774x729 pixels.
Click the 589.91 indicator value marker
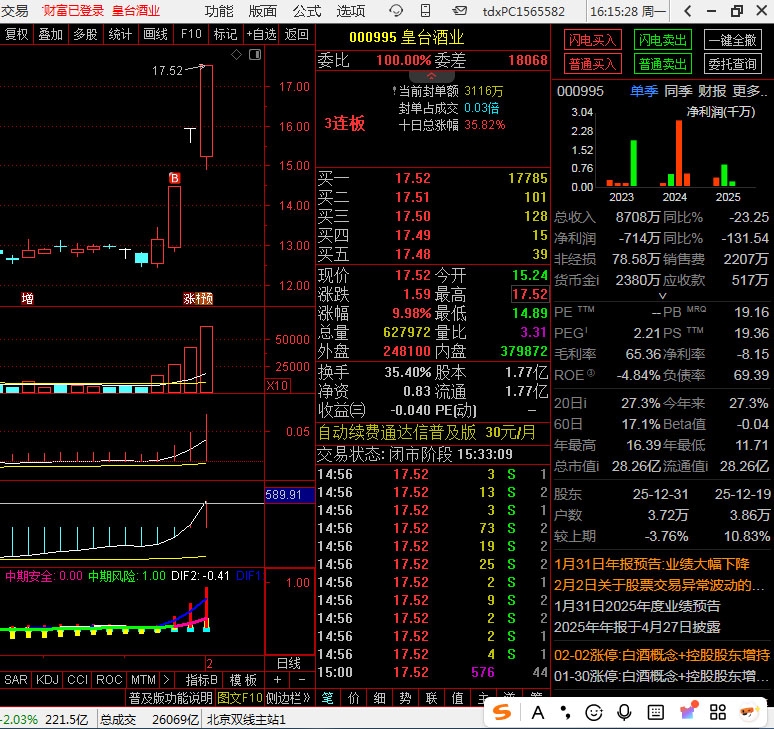[289, 495]
